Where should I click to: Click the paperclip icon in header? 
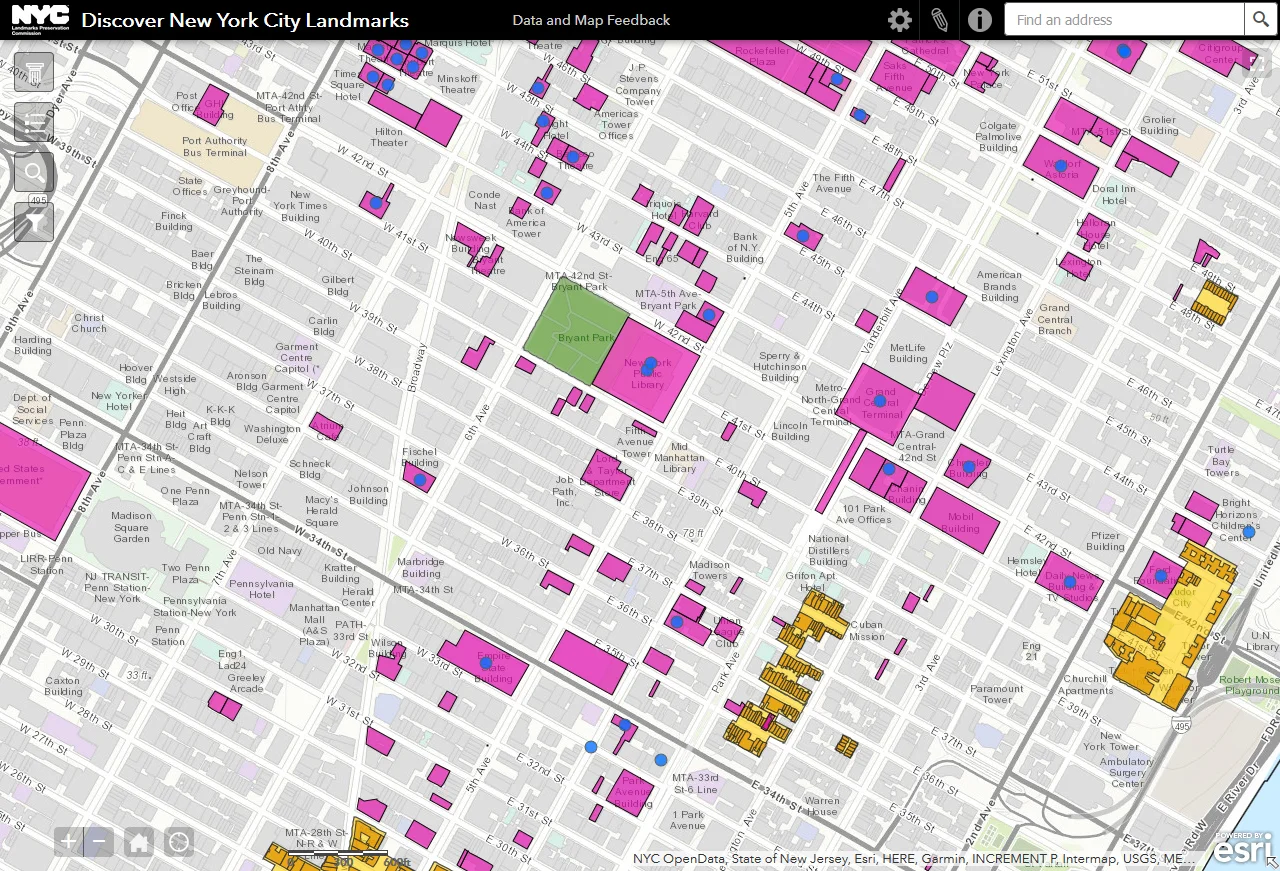pyautogui.click(x=939, y=20)
